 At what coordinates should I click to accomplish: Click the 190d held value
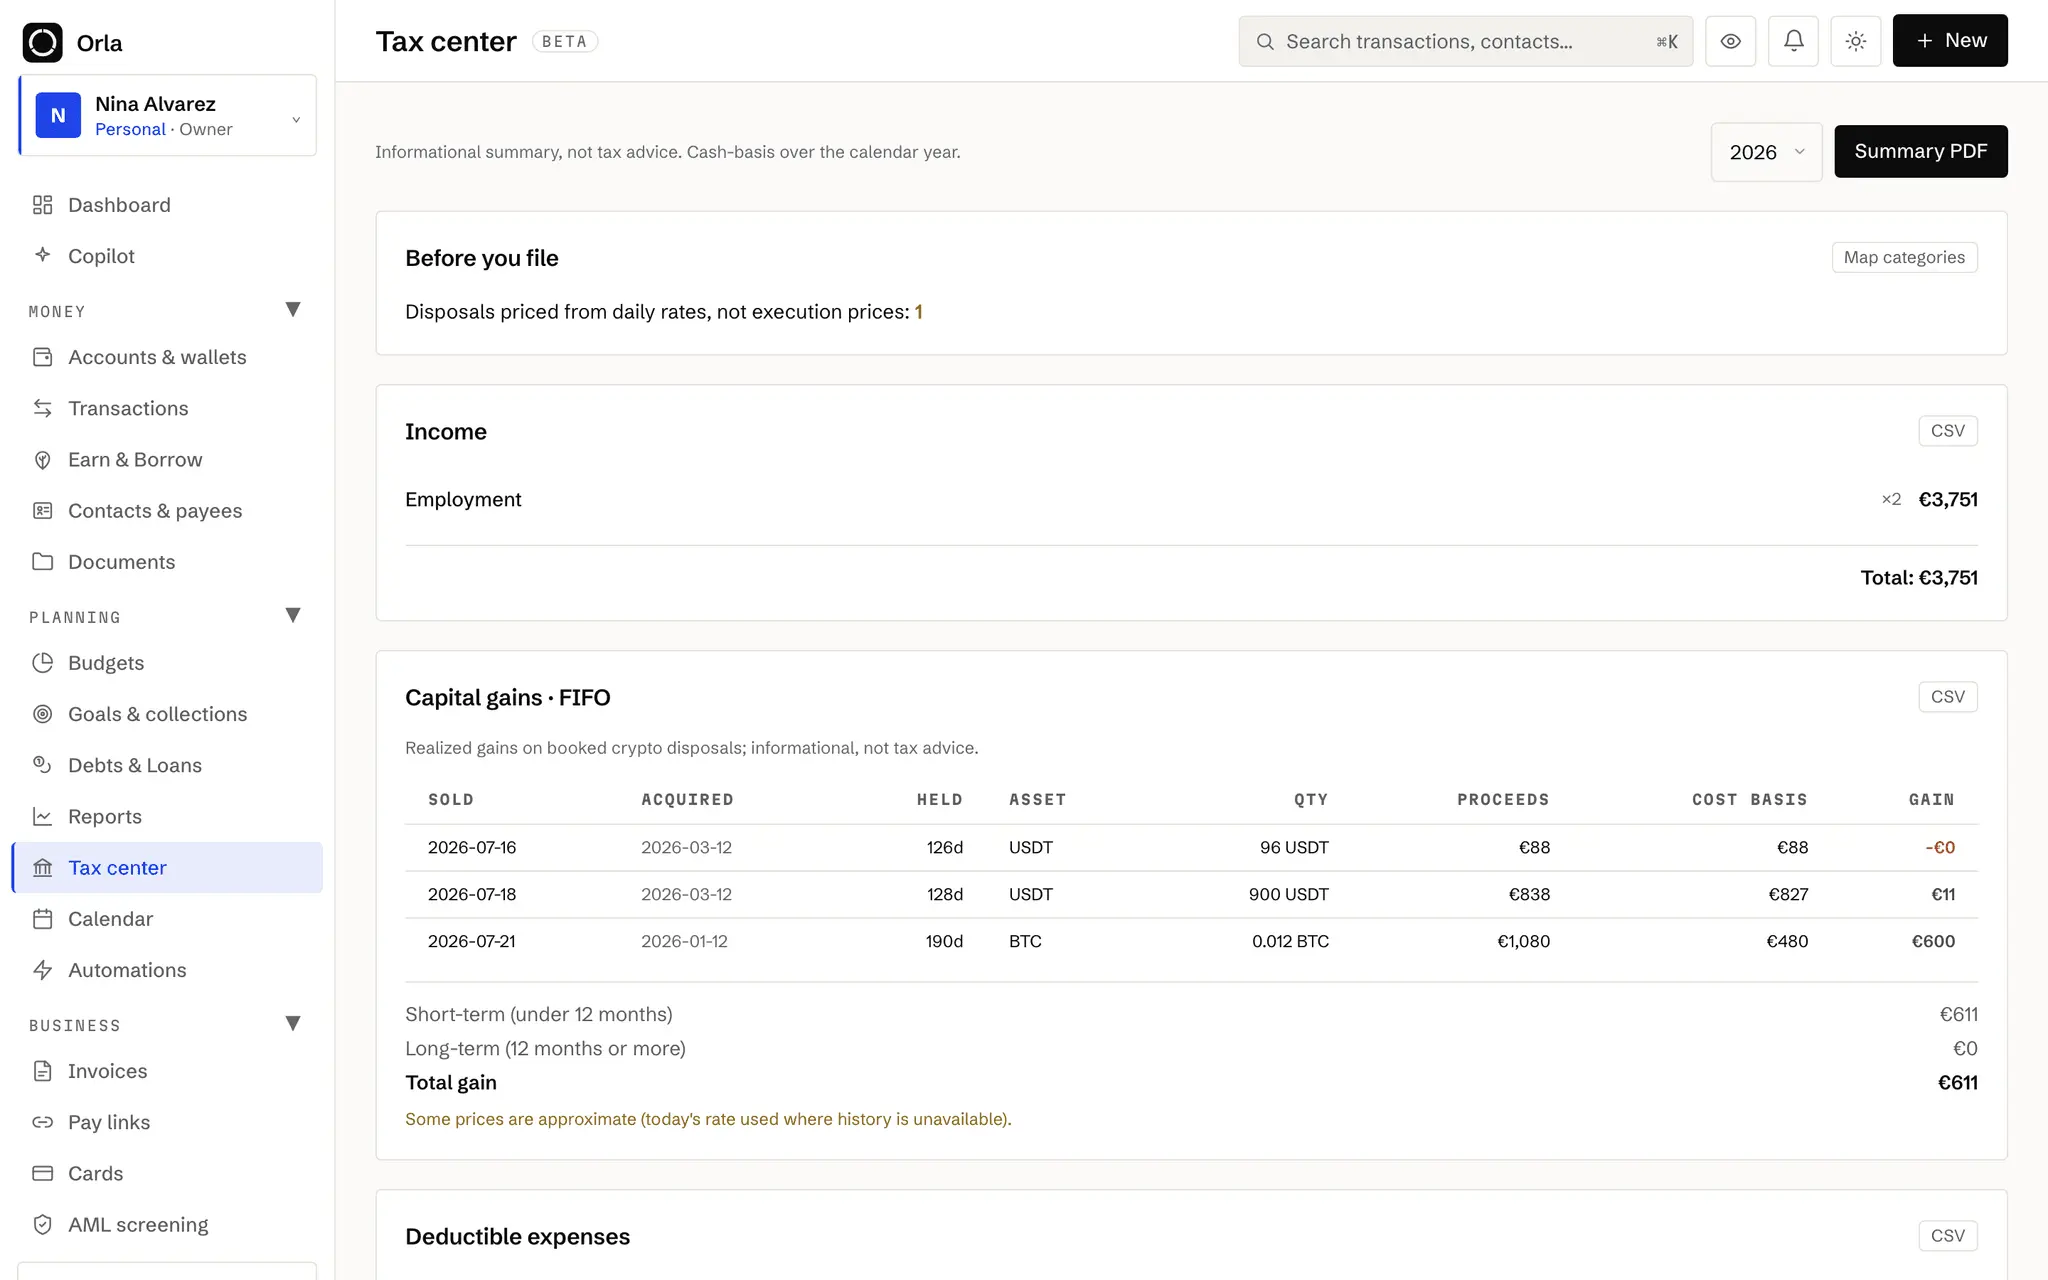click(x=944, y=941)
